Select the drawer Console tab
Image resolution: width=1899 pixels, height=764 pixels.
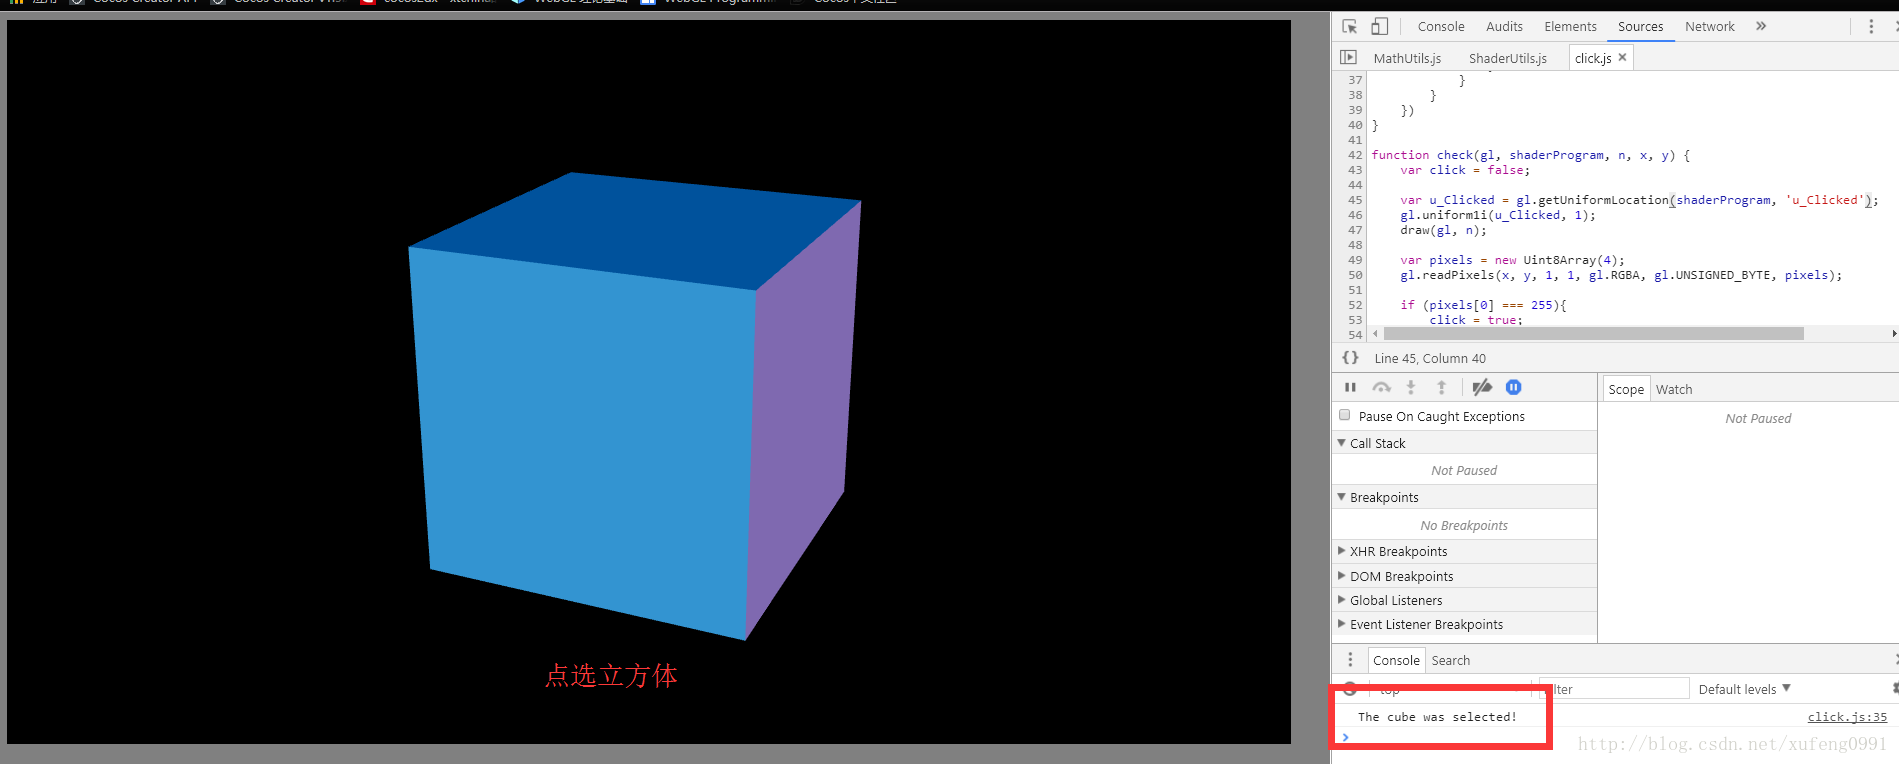1396,660
